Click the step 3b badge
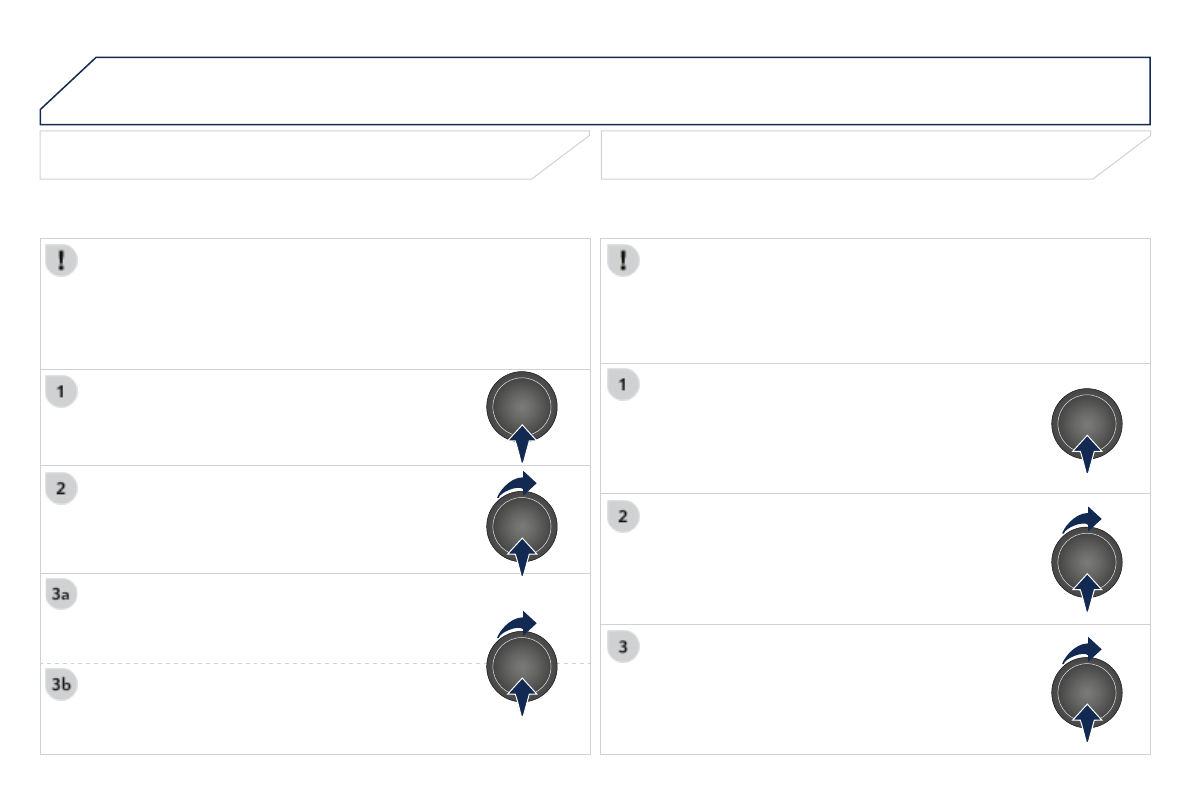The image size is (1191, 794). point(61,685)
